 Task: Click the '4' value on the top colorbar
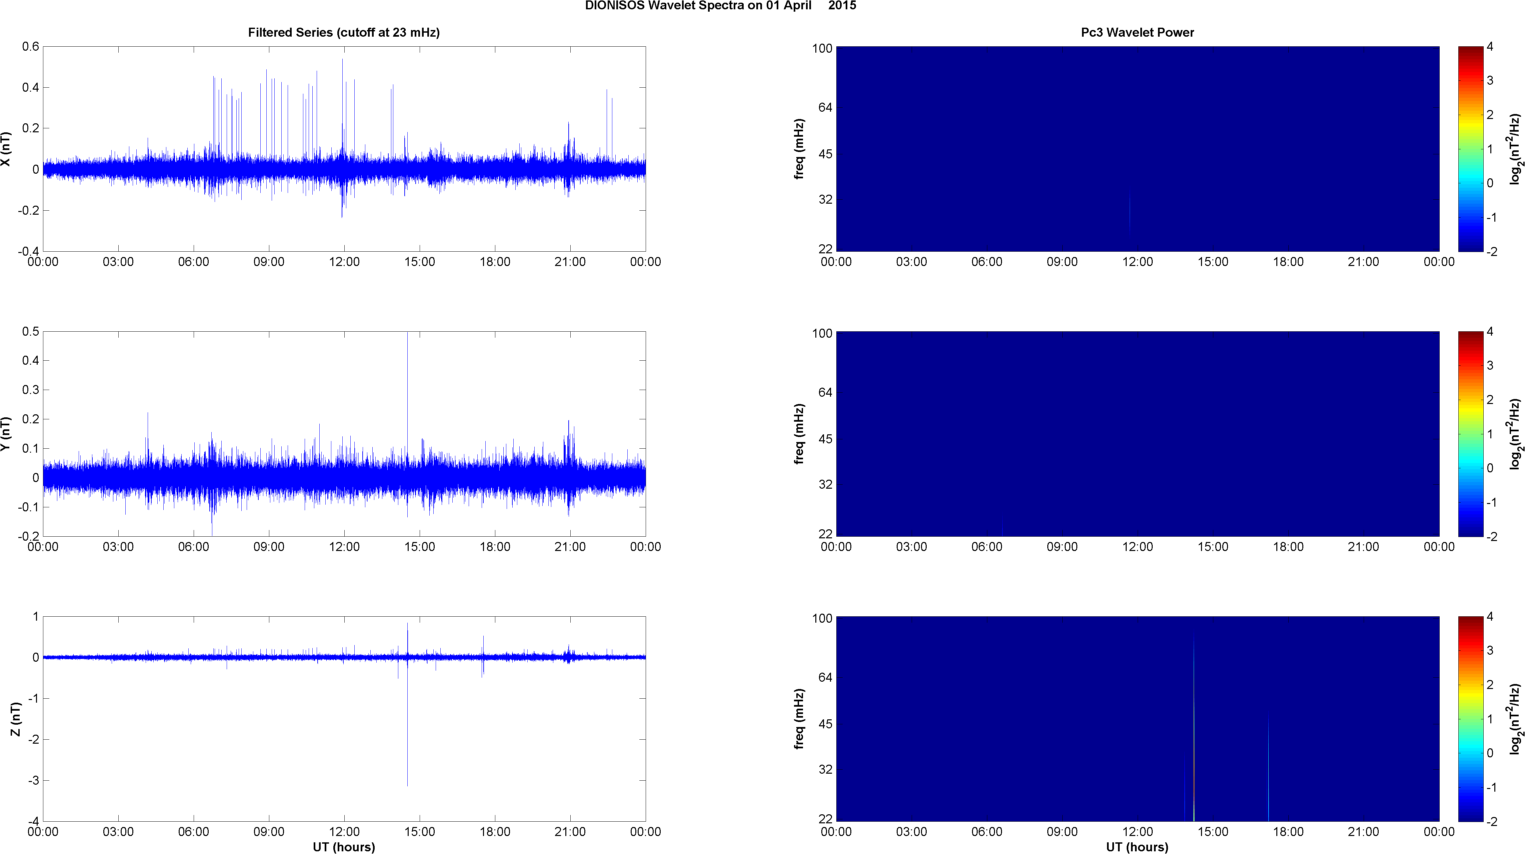(x=1490, y=47)
